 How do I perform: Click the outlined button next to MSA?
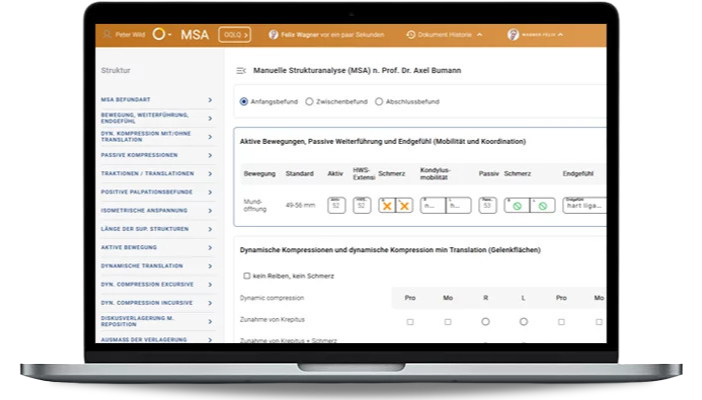(x=235, y=34)
